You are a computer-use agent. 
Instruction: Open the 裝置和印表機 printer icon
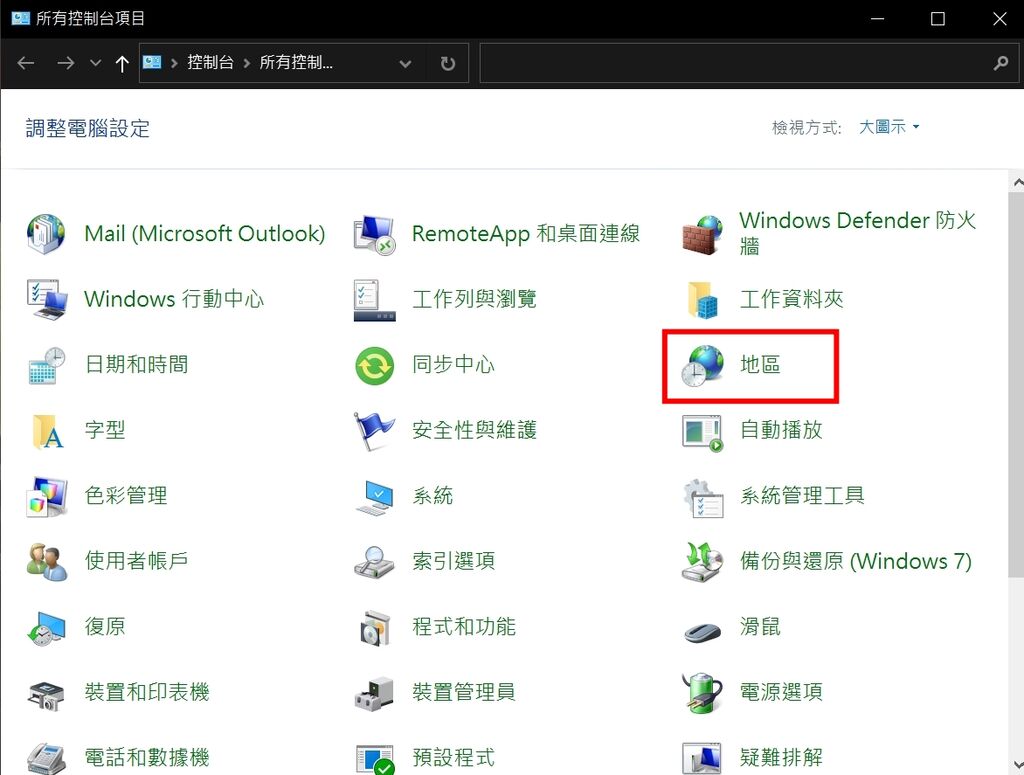tap(46, 695)
